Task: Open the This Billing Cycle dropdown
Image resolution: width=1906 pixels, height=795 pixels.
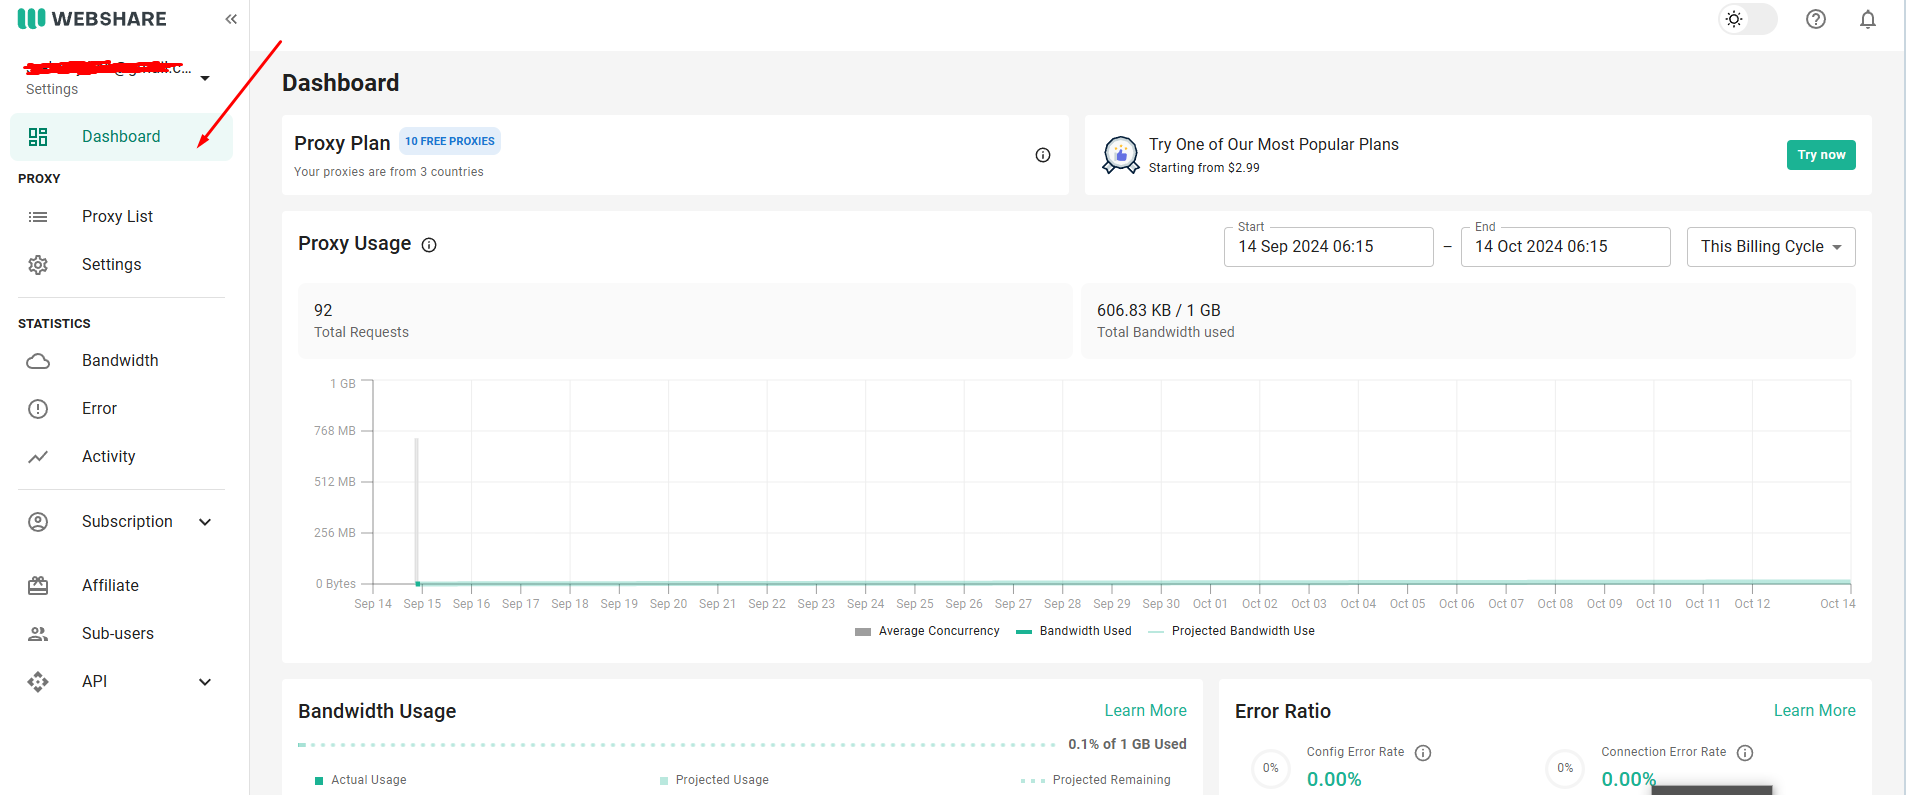Action: [1770, 247]
